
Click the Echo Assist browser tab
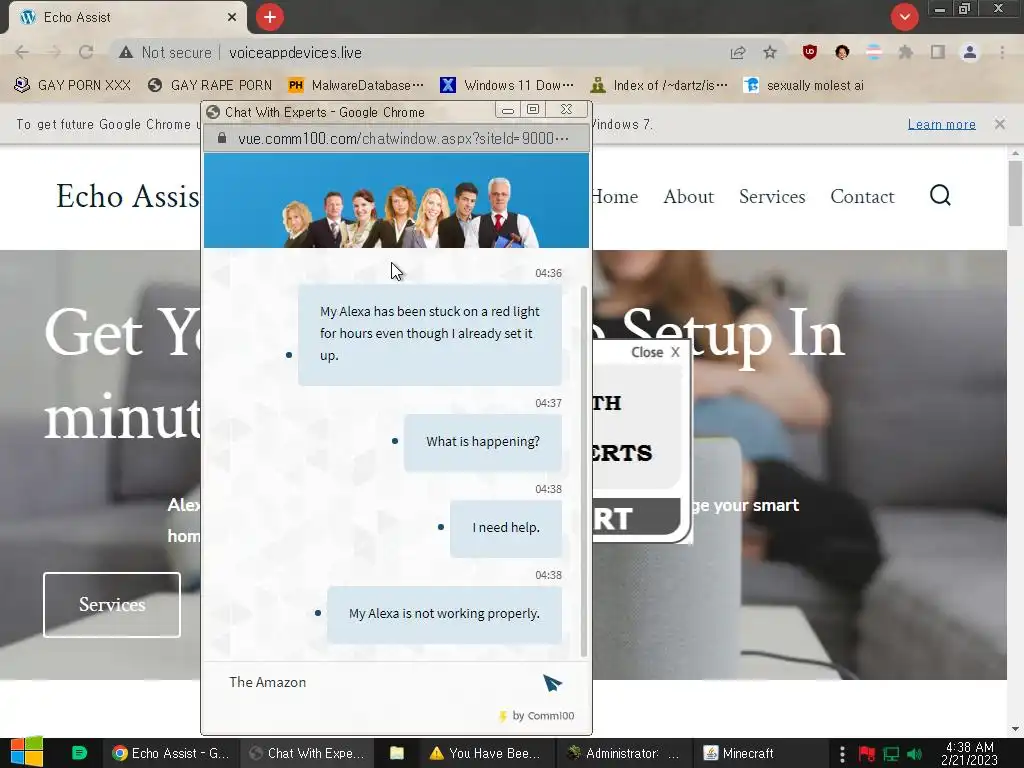click(127, 17)
